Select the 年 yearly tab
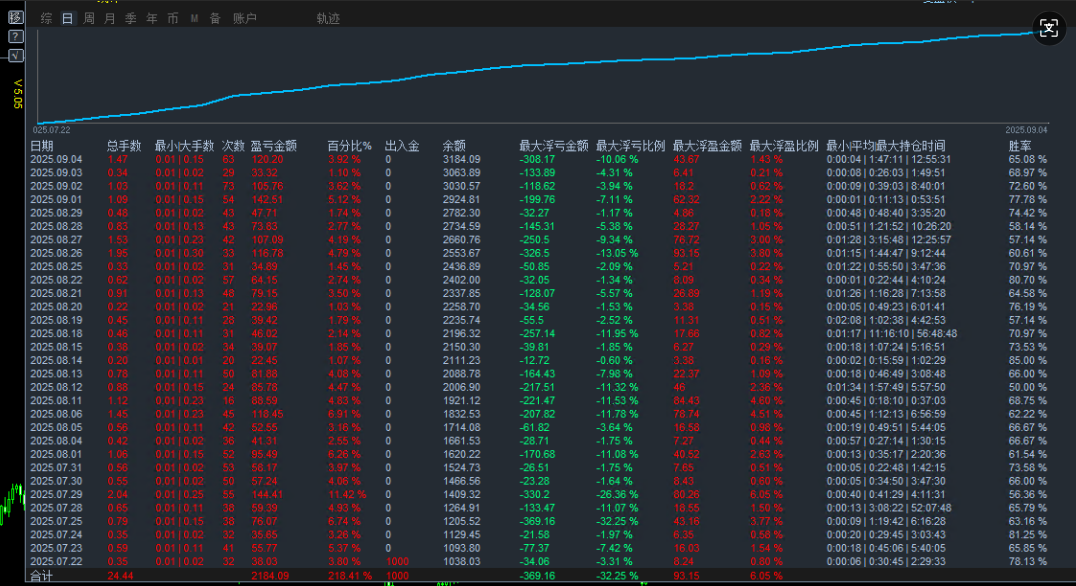 151,18
